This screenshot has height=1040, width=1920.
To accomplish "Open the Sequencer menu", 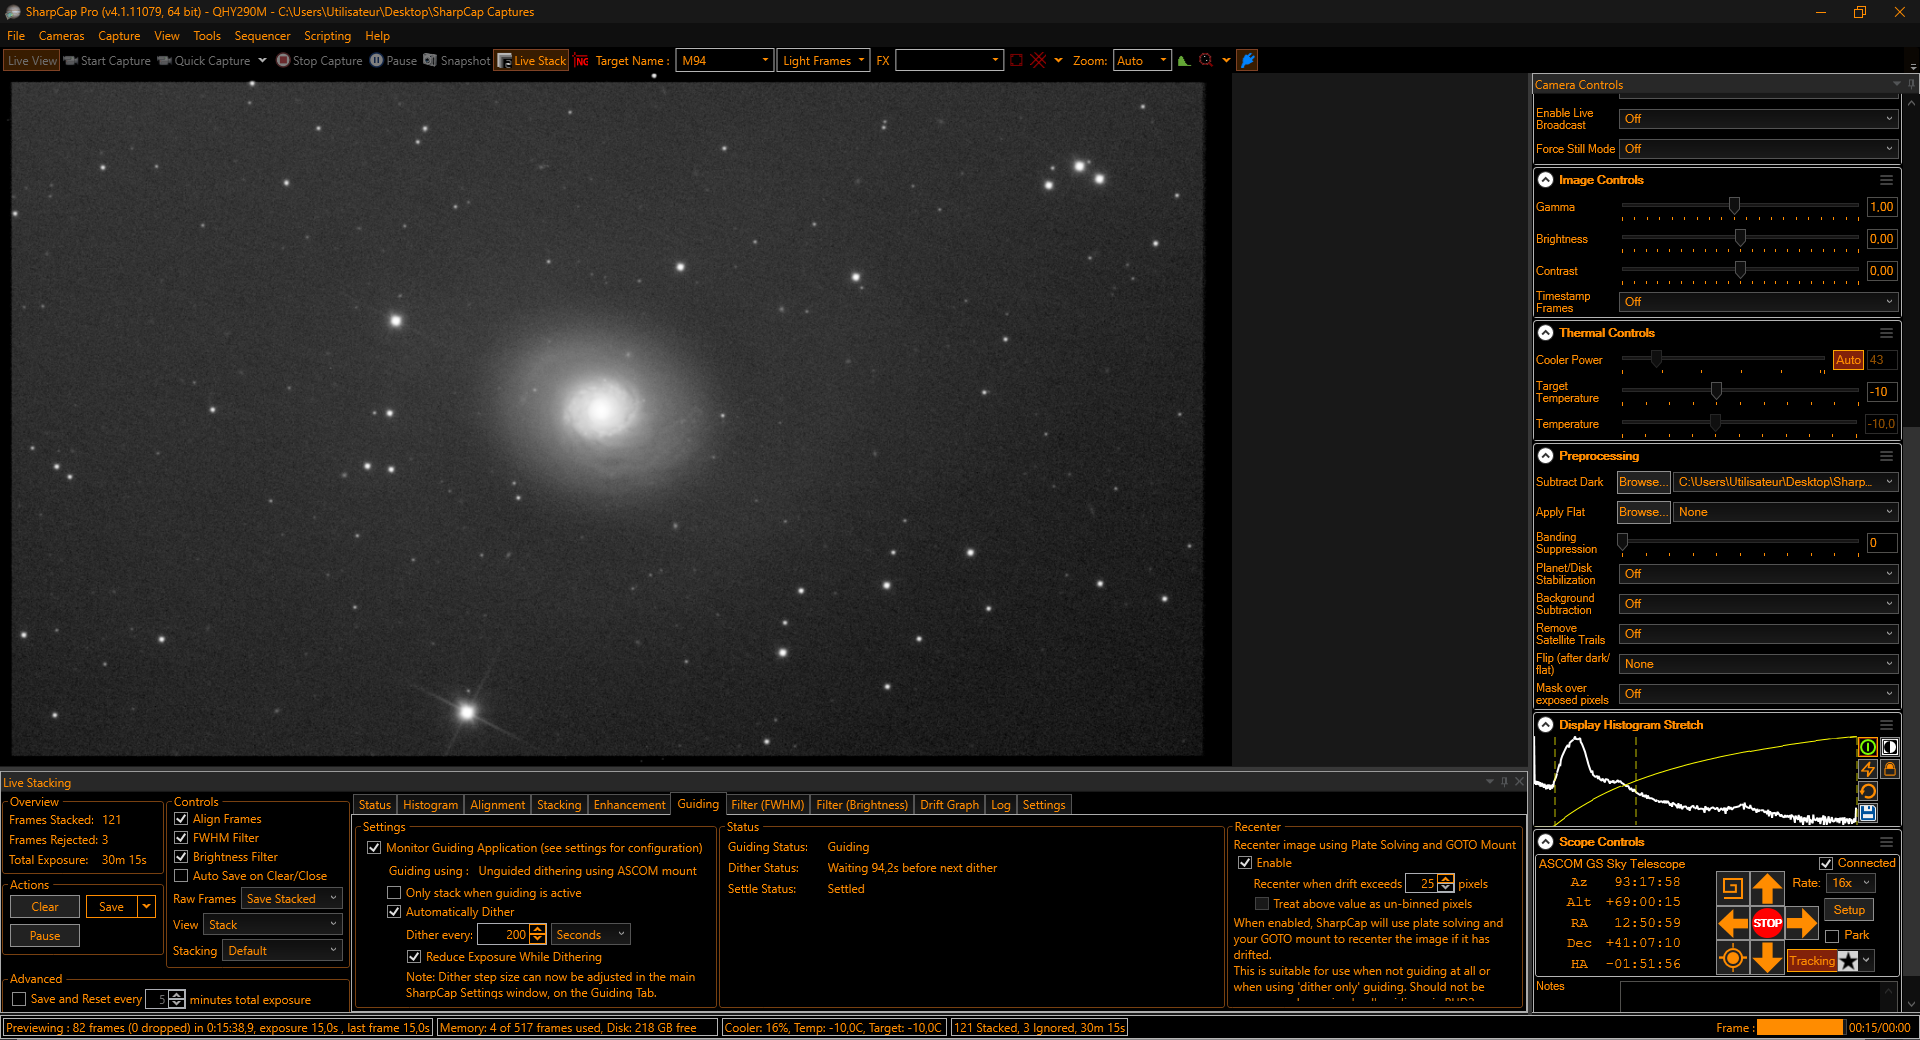I will [262, 36].
